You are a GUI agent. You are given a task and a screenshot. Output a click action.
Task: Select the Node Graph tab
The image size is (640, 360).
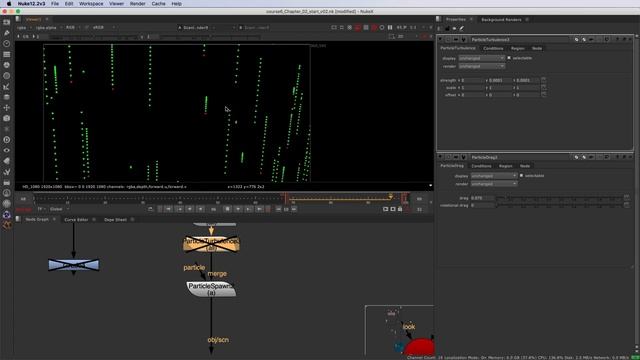click(37, 220)
